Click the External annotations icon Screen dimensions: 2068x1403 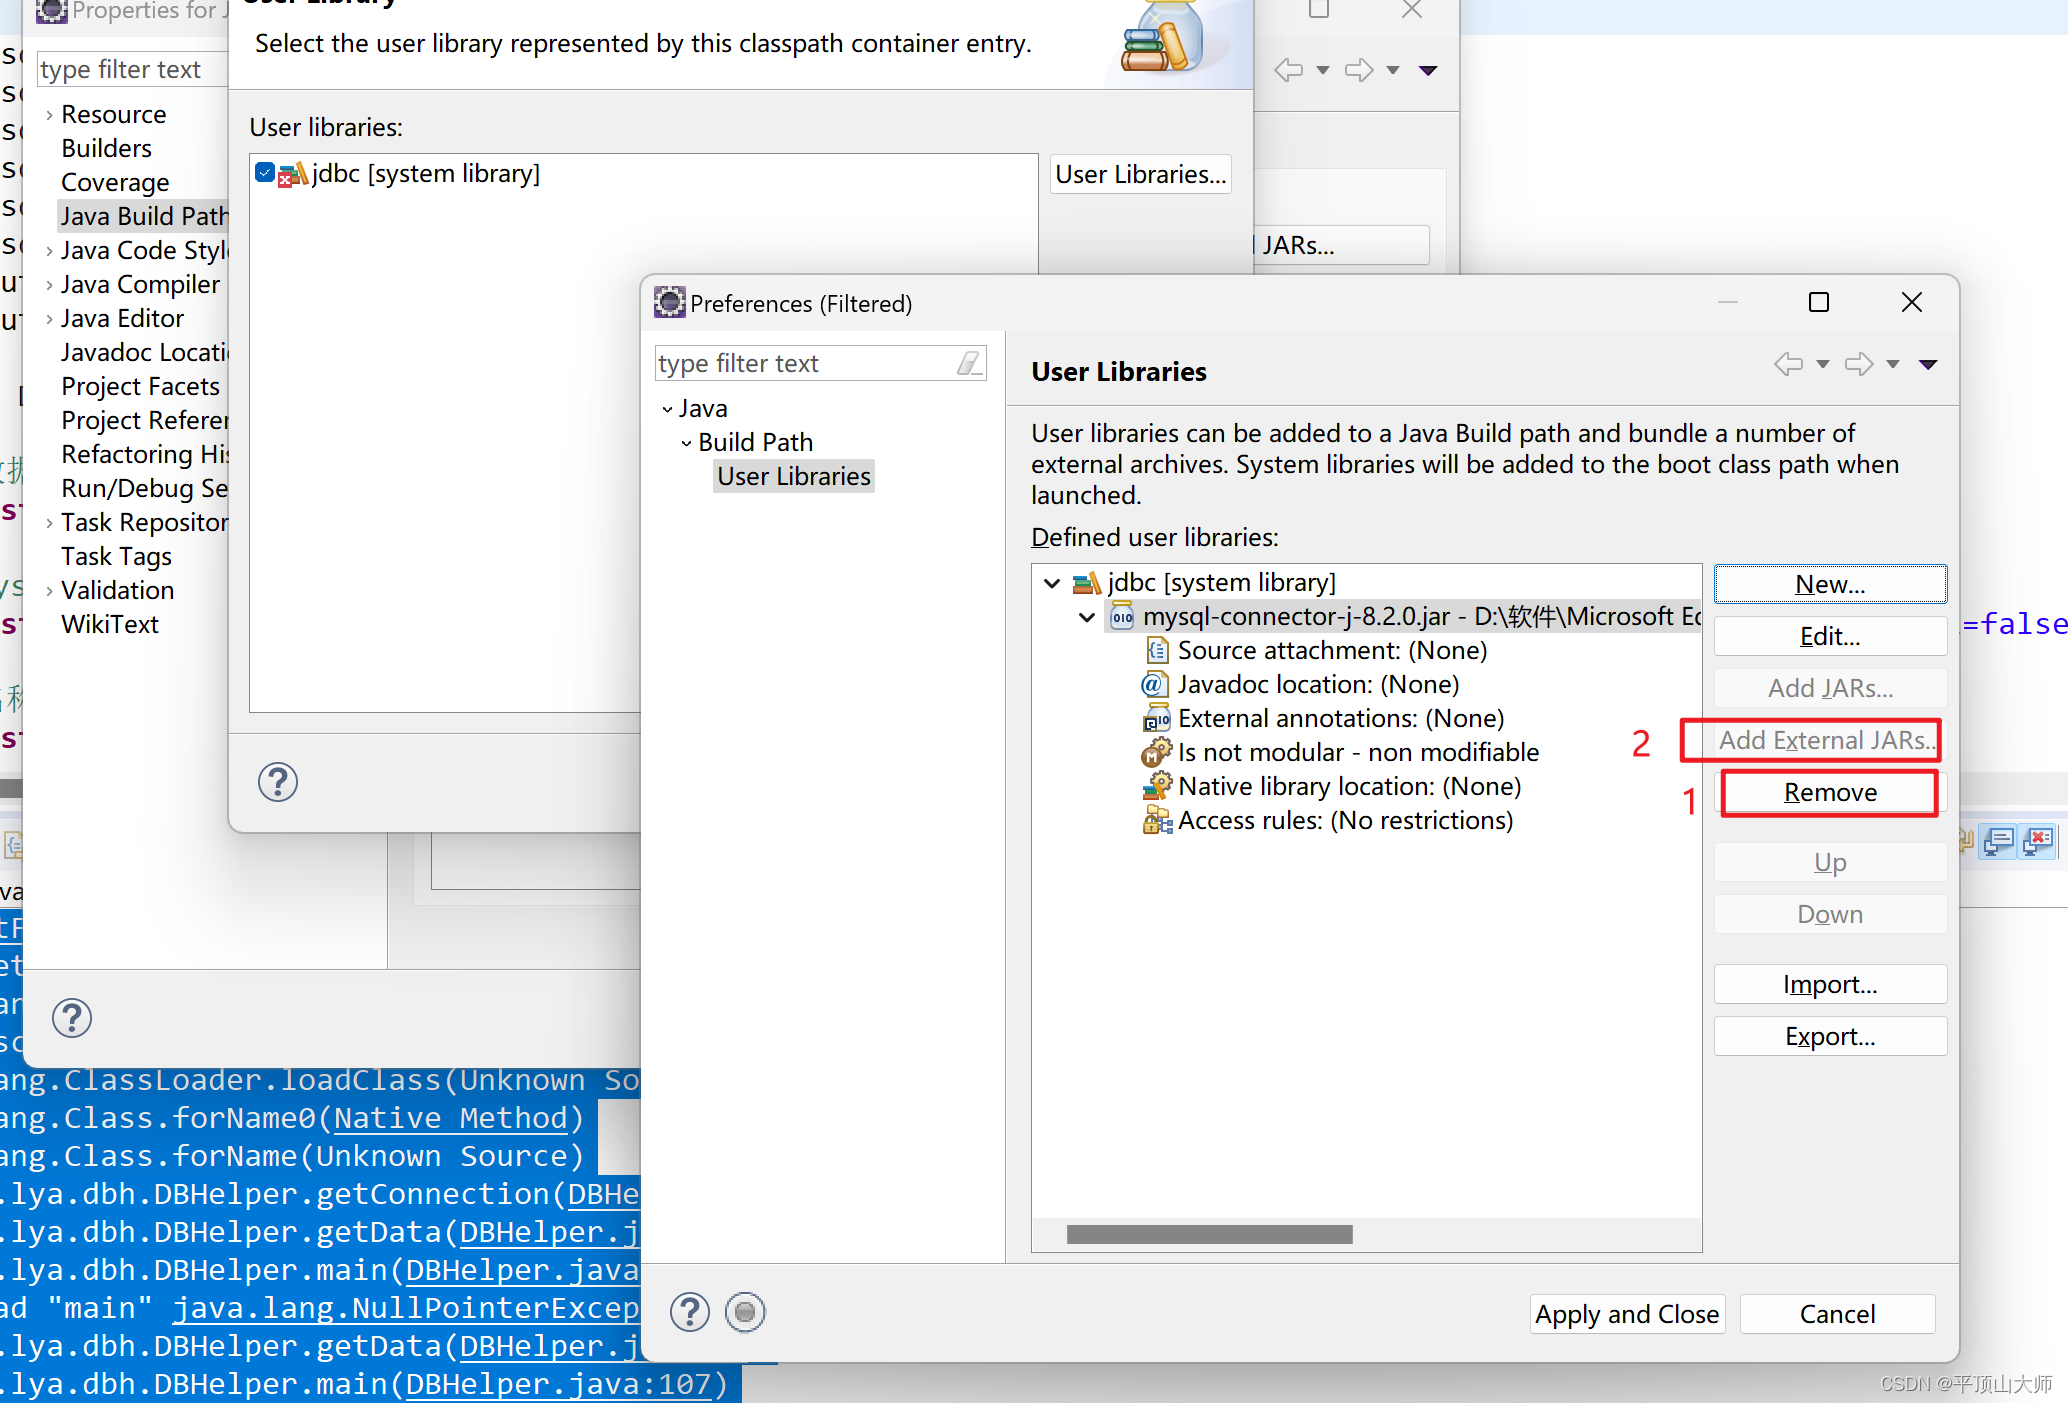[1157, 718]
